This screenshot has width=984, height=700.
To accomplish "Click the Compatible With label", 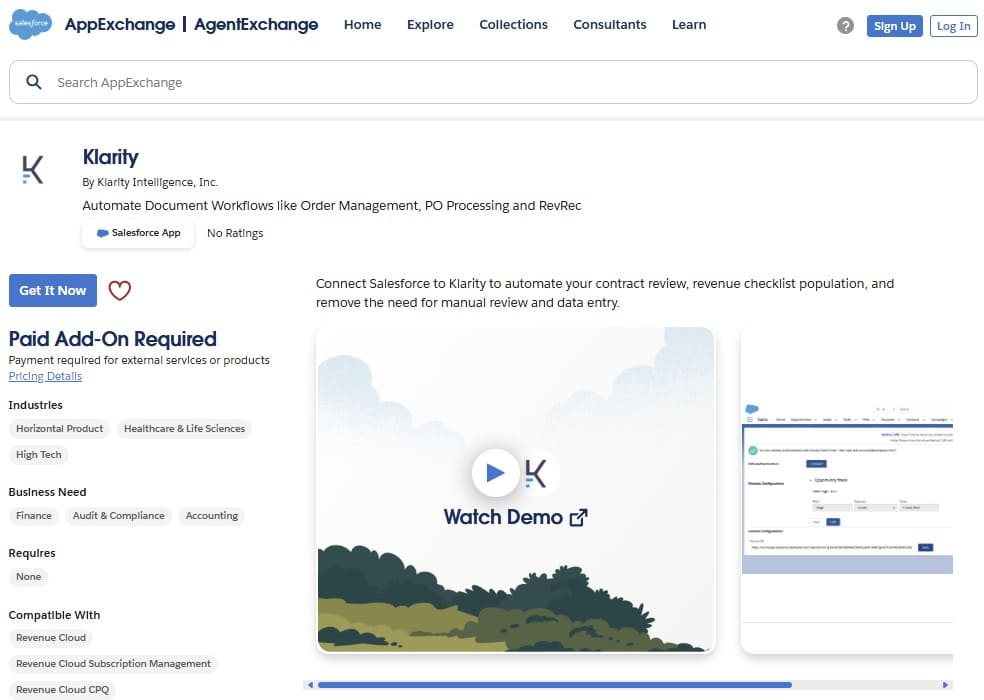I will (55, 615).
